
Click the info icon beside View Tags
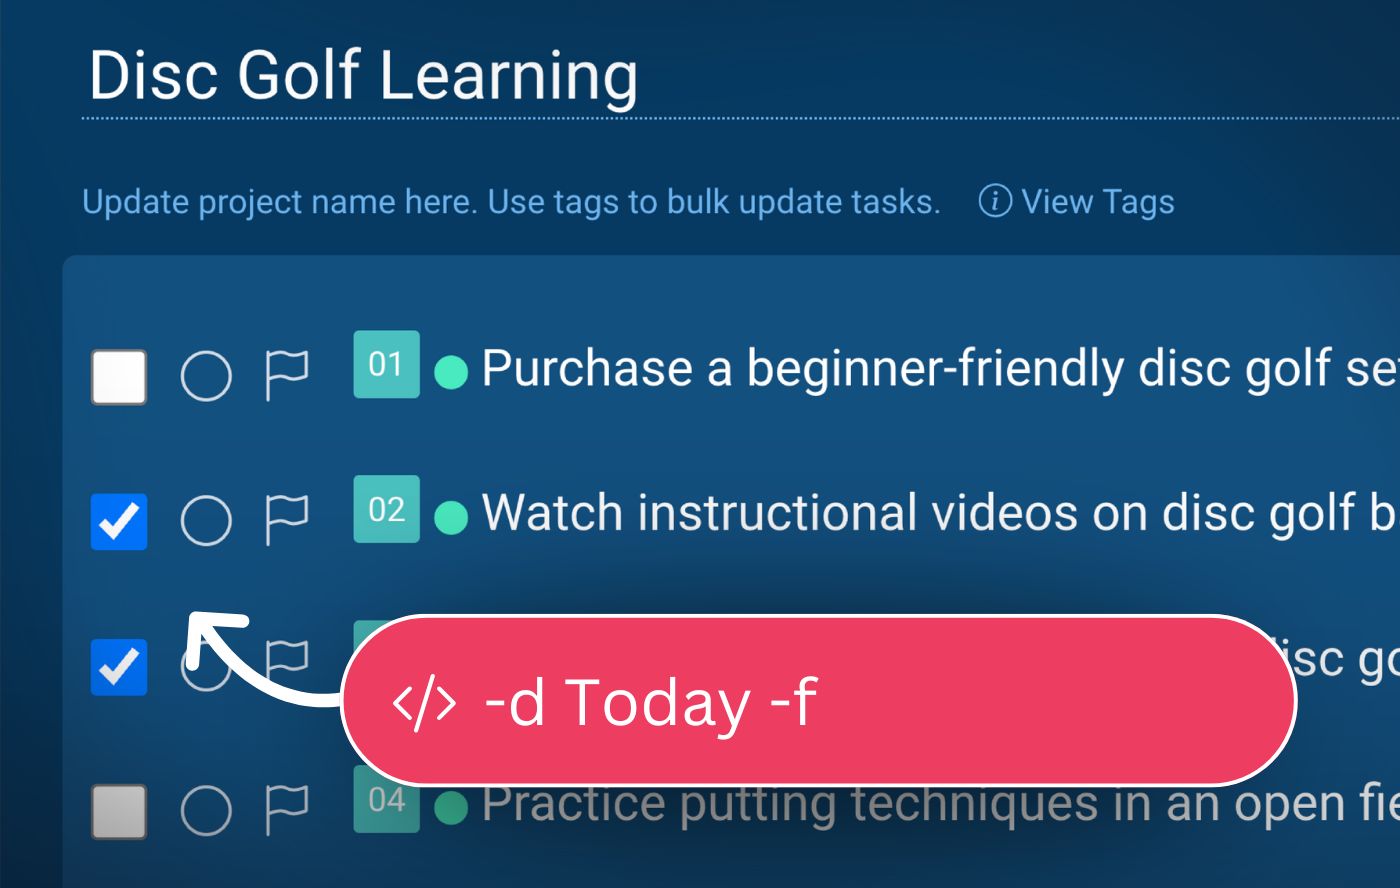994,201
